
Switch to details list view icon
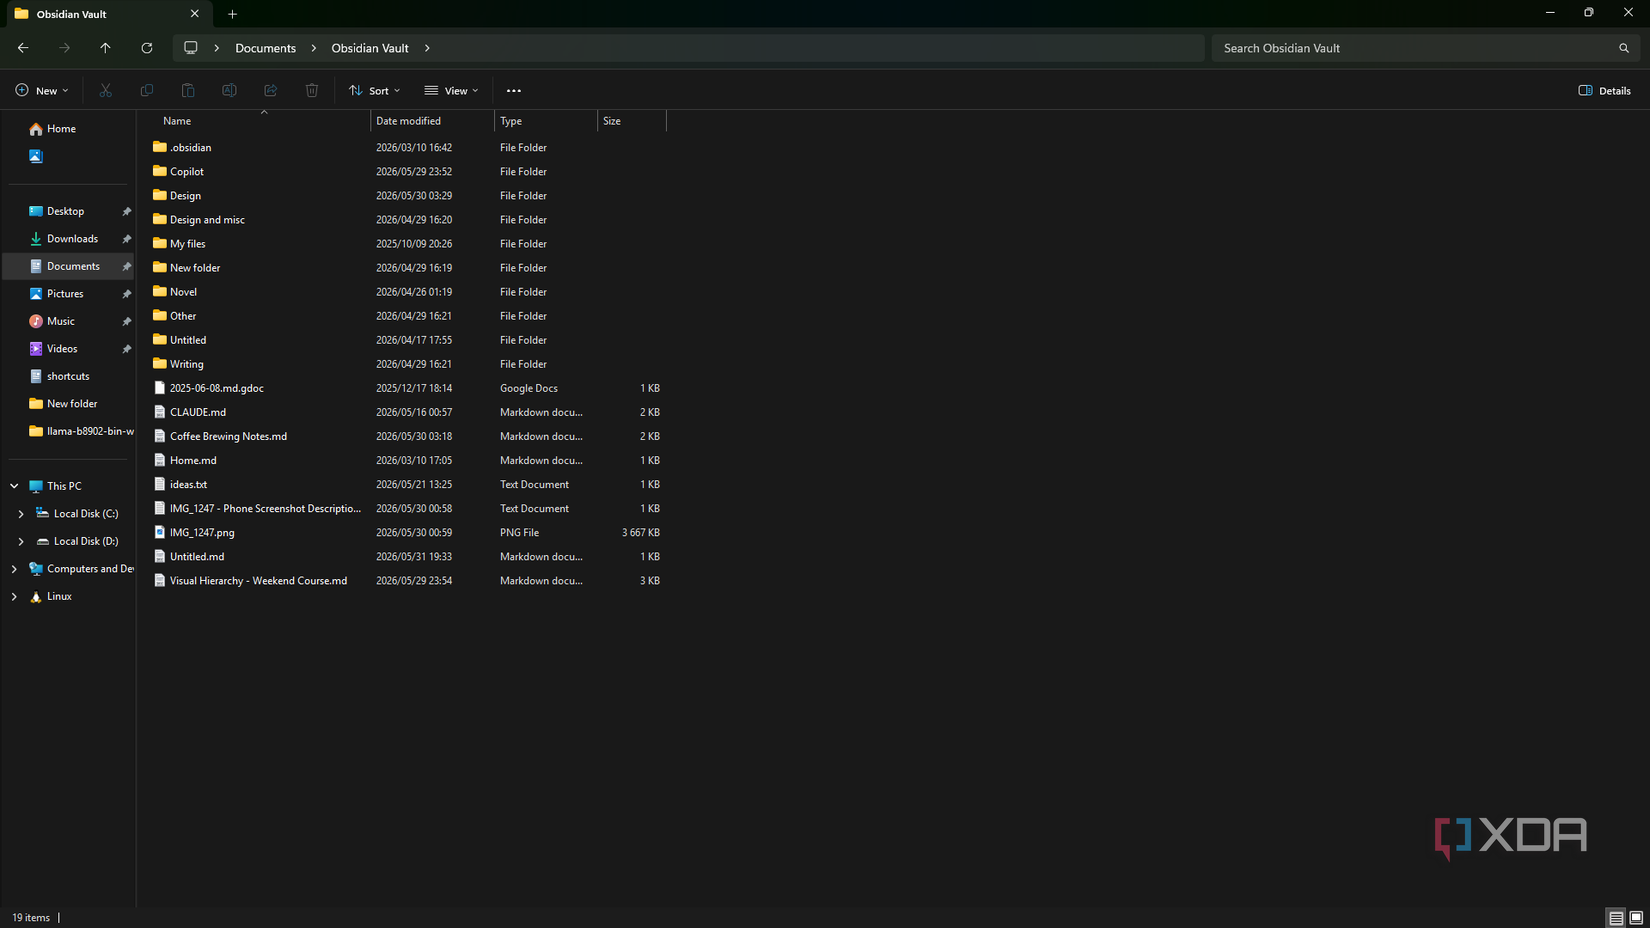[1616, 917]
